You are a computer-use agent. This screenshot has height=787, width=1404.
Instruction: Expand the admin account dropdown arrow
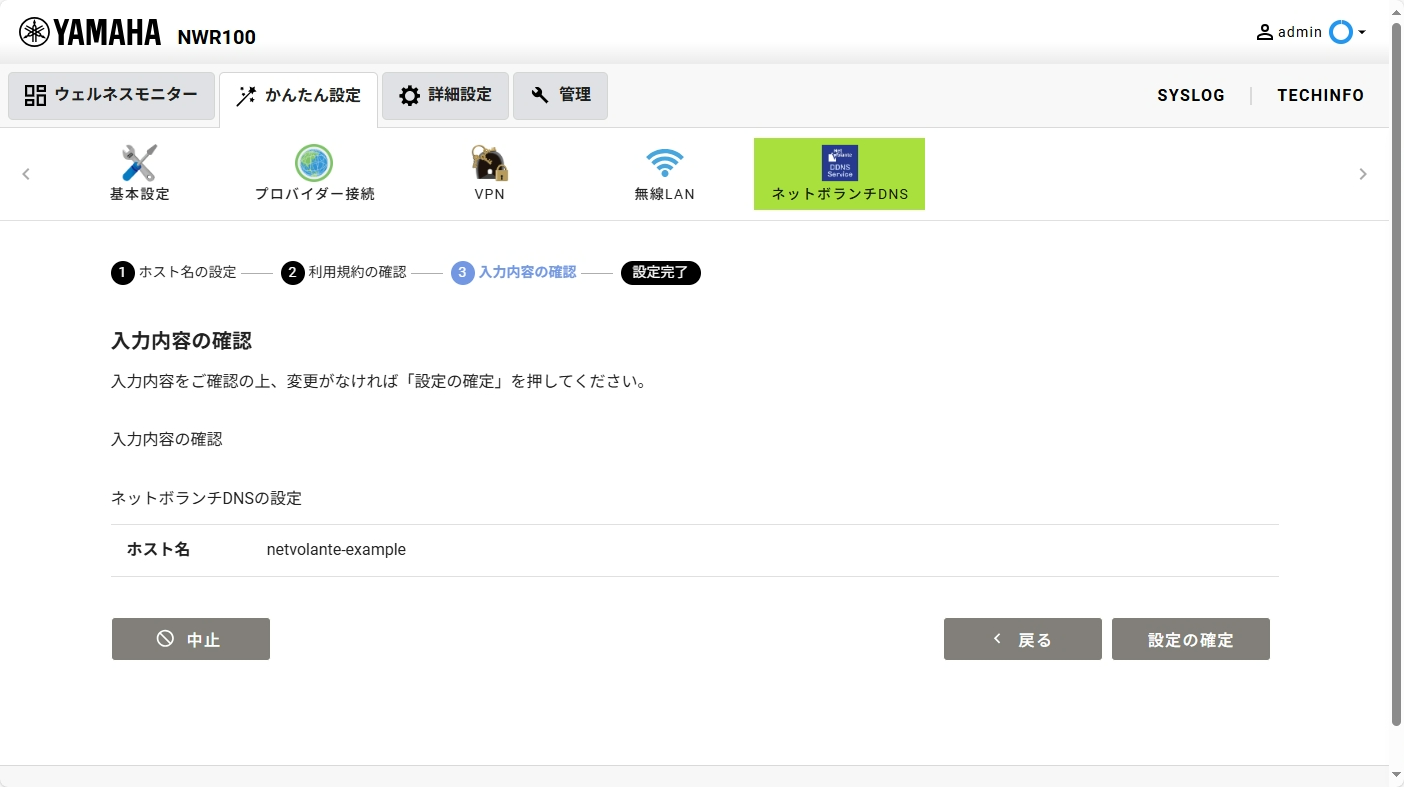pyautogui.click(x=1362, y=33)
